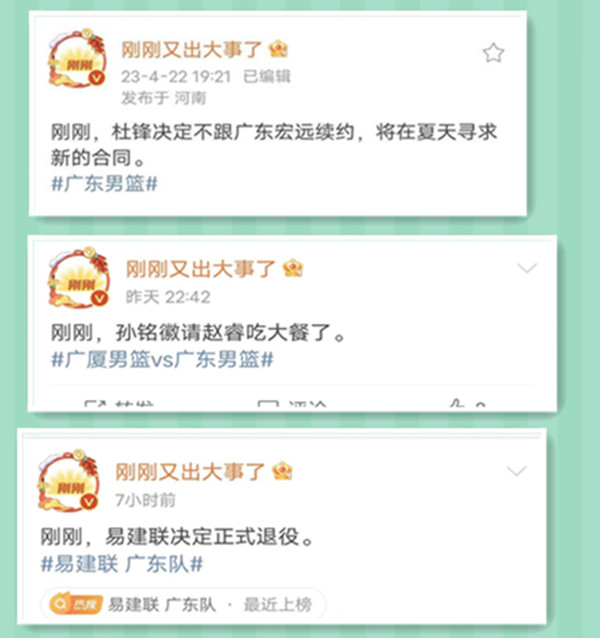Screen dimensions: 600x638
Task: Click crown membership badge in third post
Action: (x=283, y=471)
